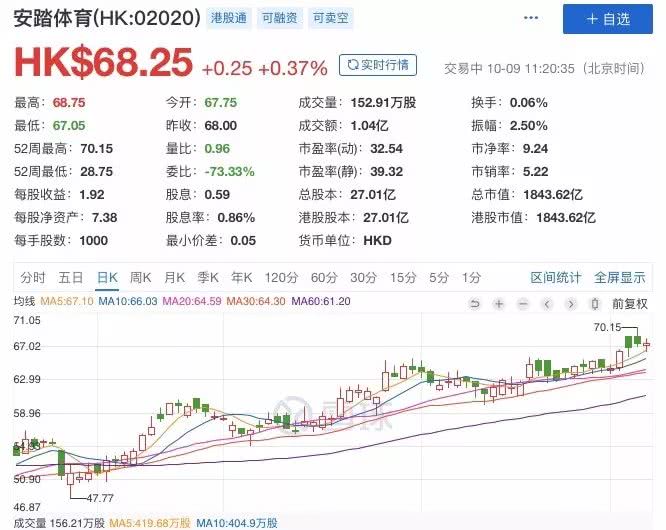Click the MA5:67.10 moving average label
Viewport: 666px width, 530px height.
[67, 302]
